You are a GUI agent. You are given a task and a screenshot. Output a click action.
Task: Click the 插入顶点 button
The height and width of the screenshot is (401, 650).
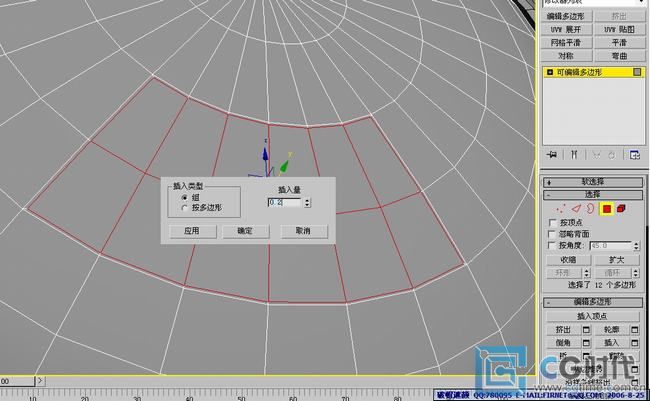592,316
